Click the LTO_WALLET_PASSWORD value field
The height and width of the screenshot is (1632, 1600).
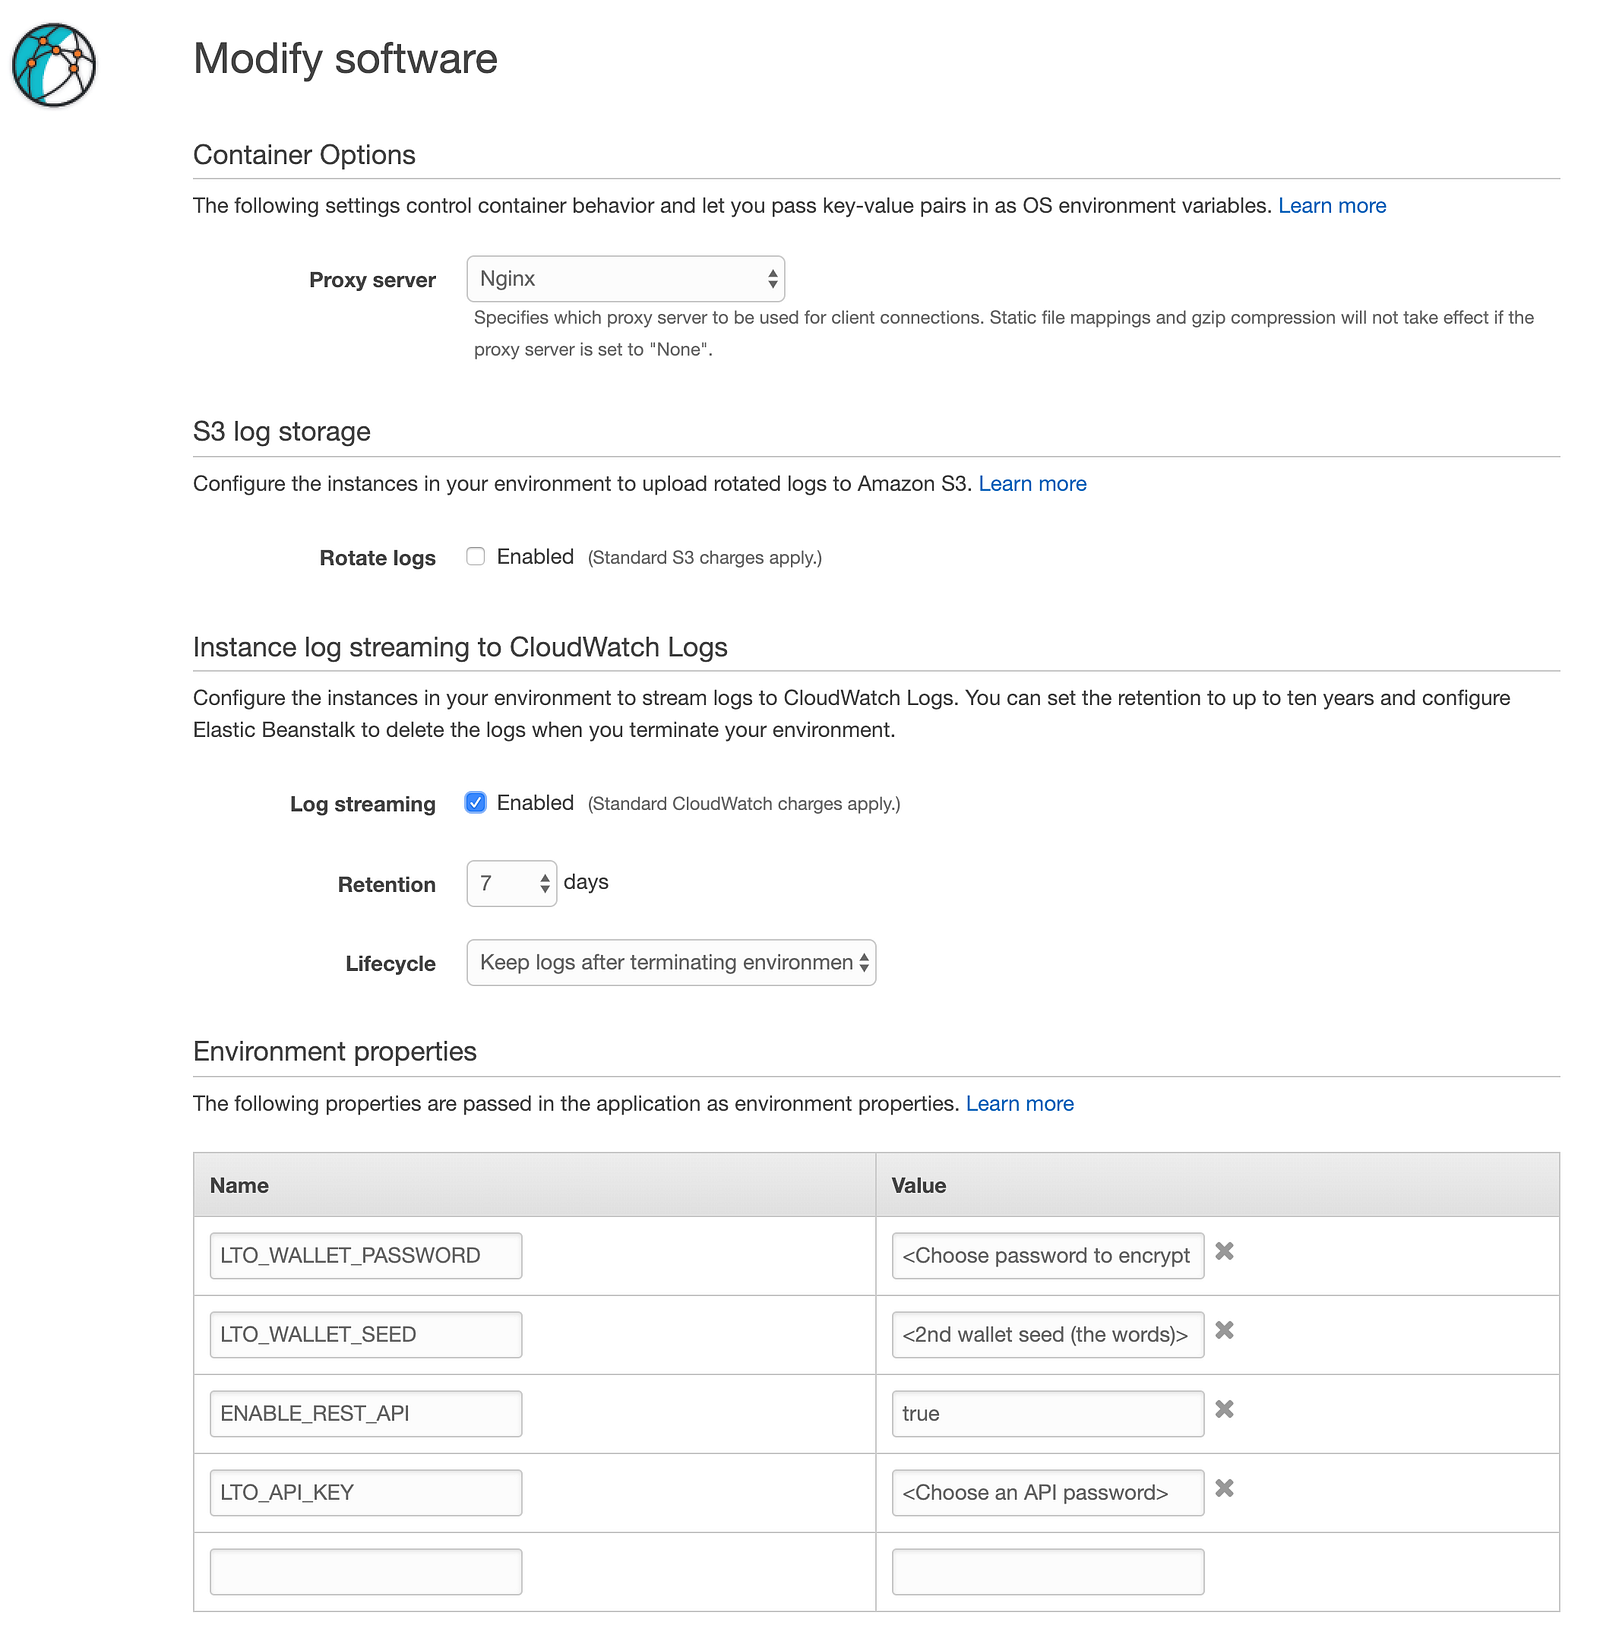click(1047, 1256)
